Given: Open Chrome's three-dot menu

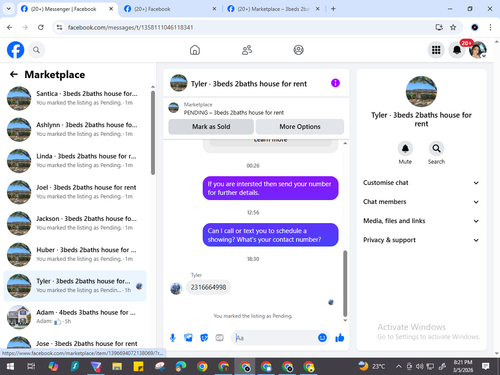Looking at the screenshot, I should (490, 27).
